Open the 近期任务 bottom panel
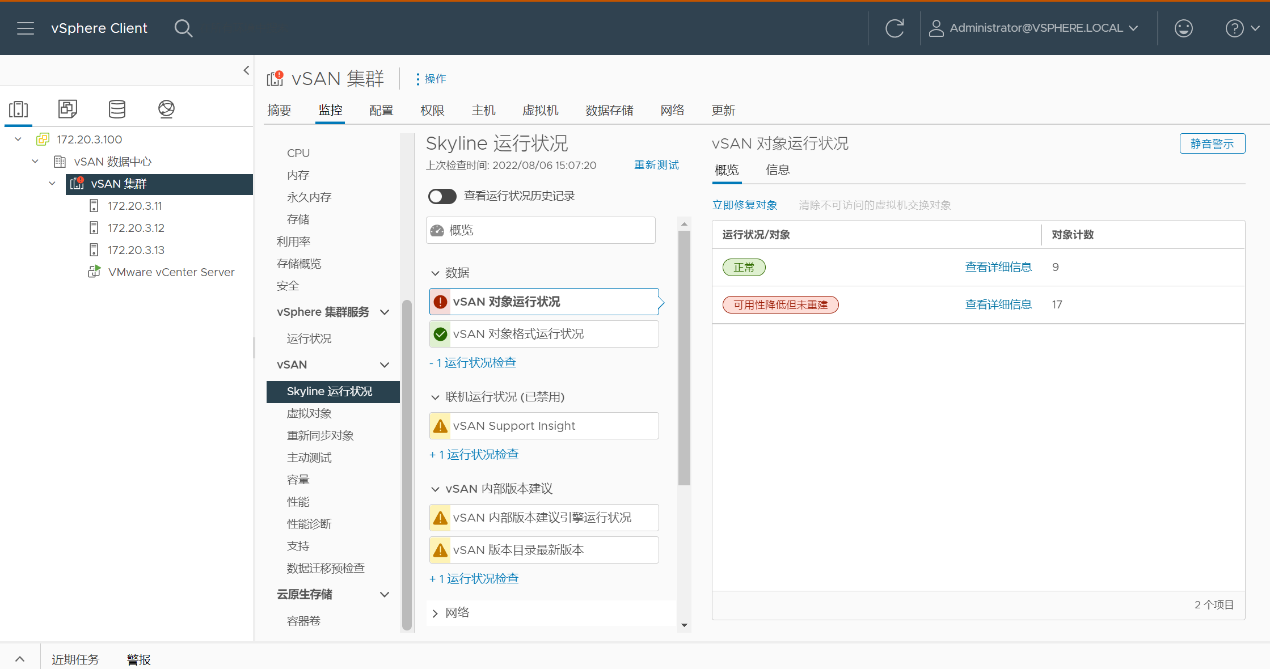The width and height of the screenshot is (1270, 669). click(75, 659)
